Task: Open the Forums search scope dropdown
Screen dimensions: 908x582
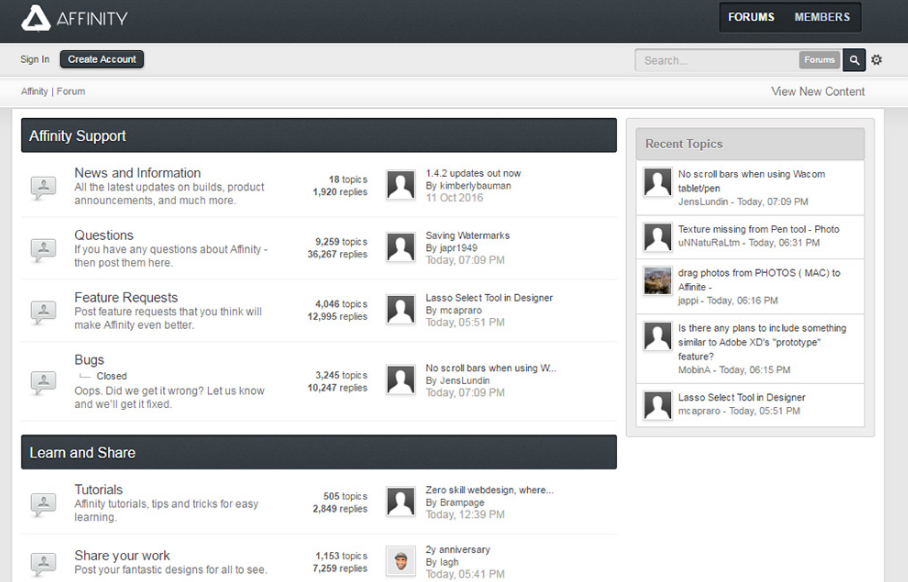Action: [x=819, y=60]
